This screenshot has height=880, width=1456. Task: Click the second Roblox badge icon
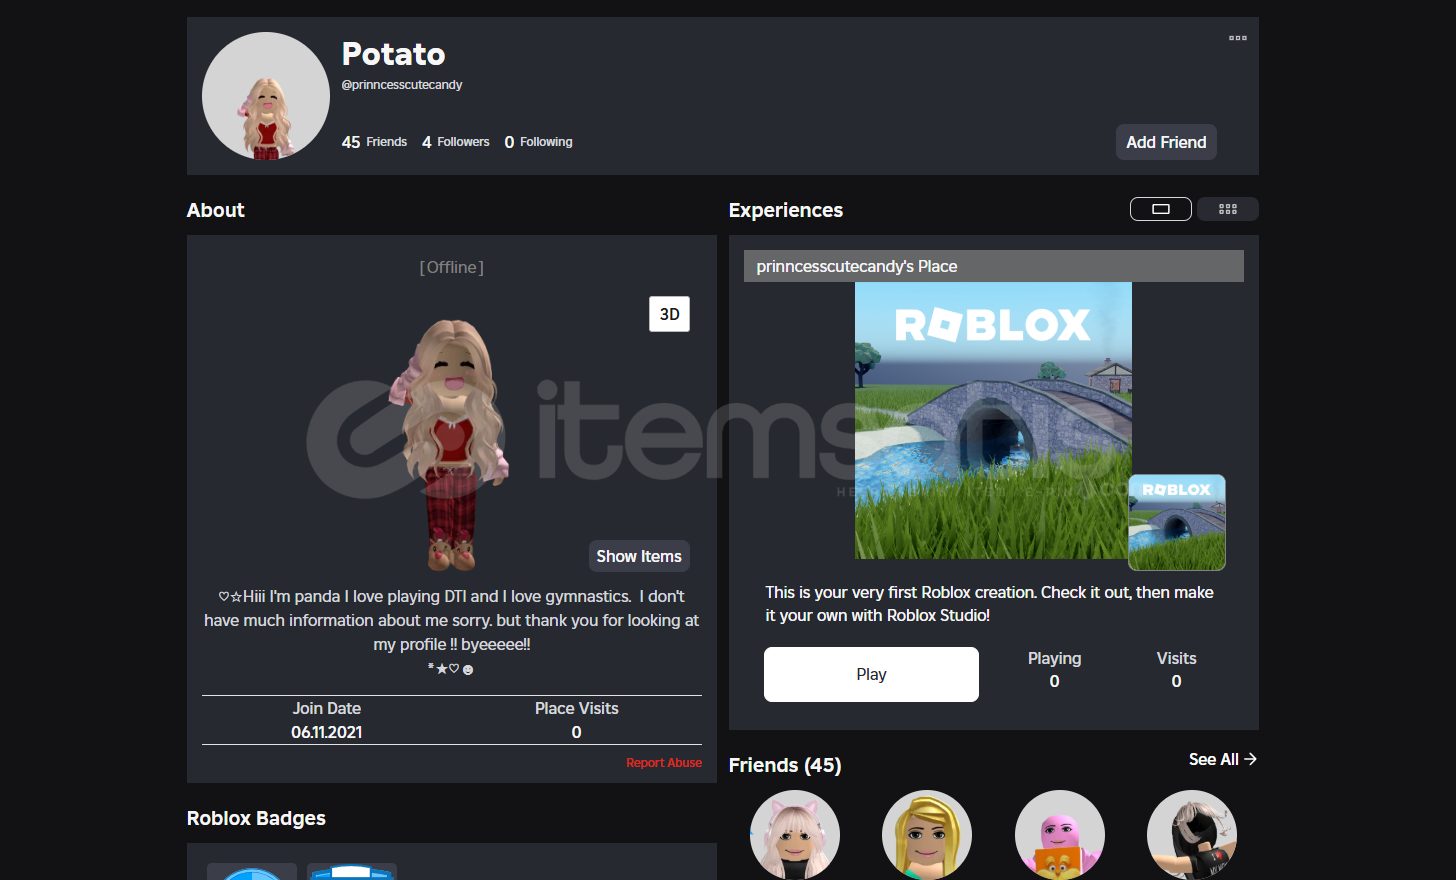[352, 872]
